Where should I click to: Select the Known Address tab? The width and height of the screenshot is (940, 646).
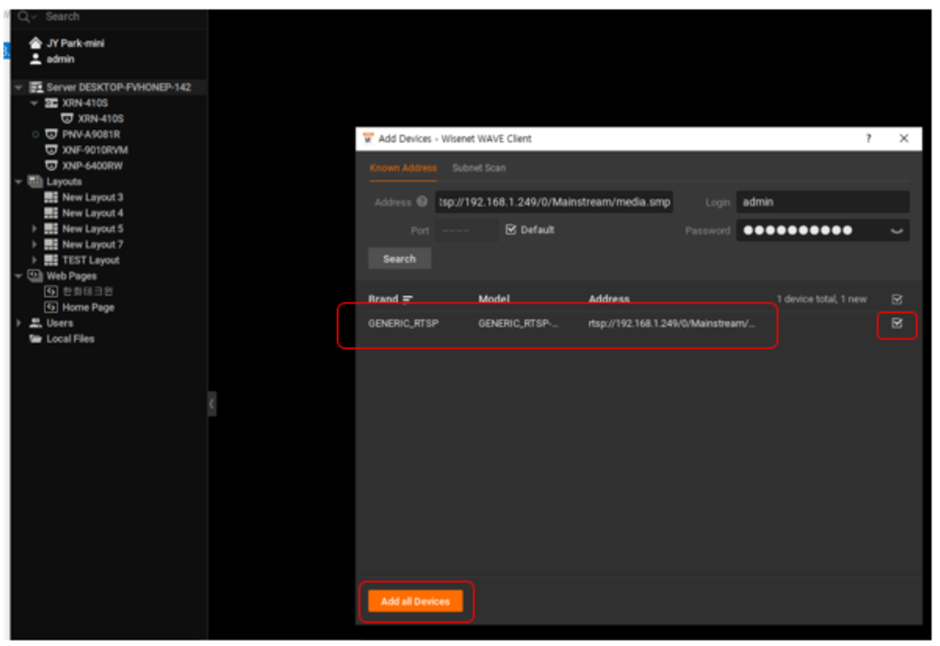tap(403, 168)
